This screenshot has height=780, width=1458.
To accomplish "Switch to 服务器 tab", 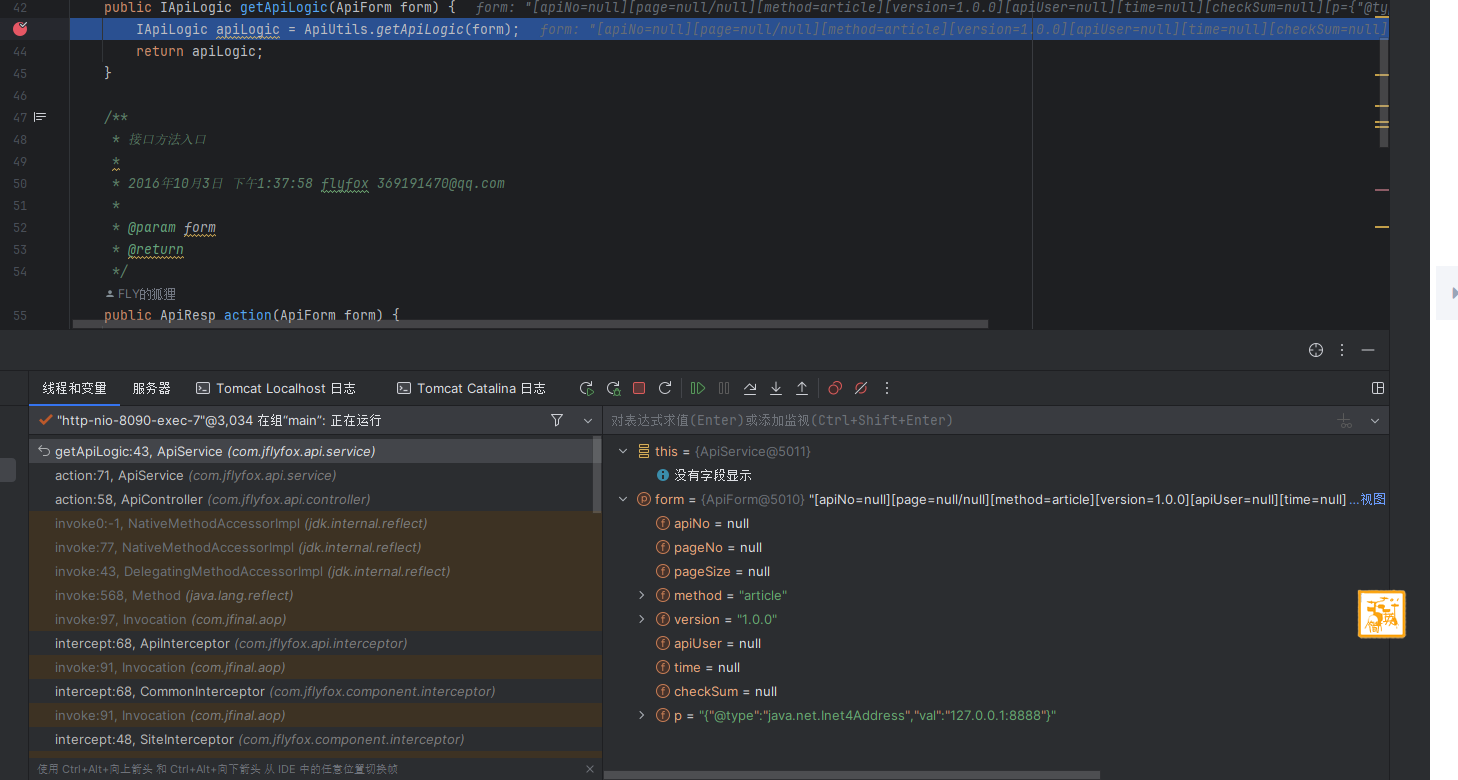I will click(151, 388).
